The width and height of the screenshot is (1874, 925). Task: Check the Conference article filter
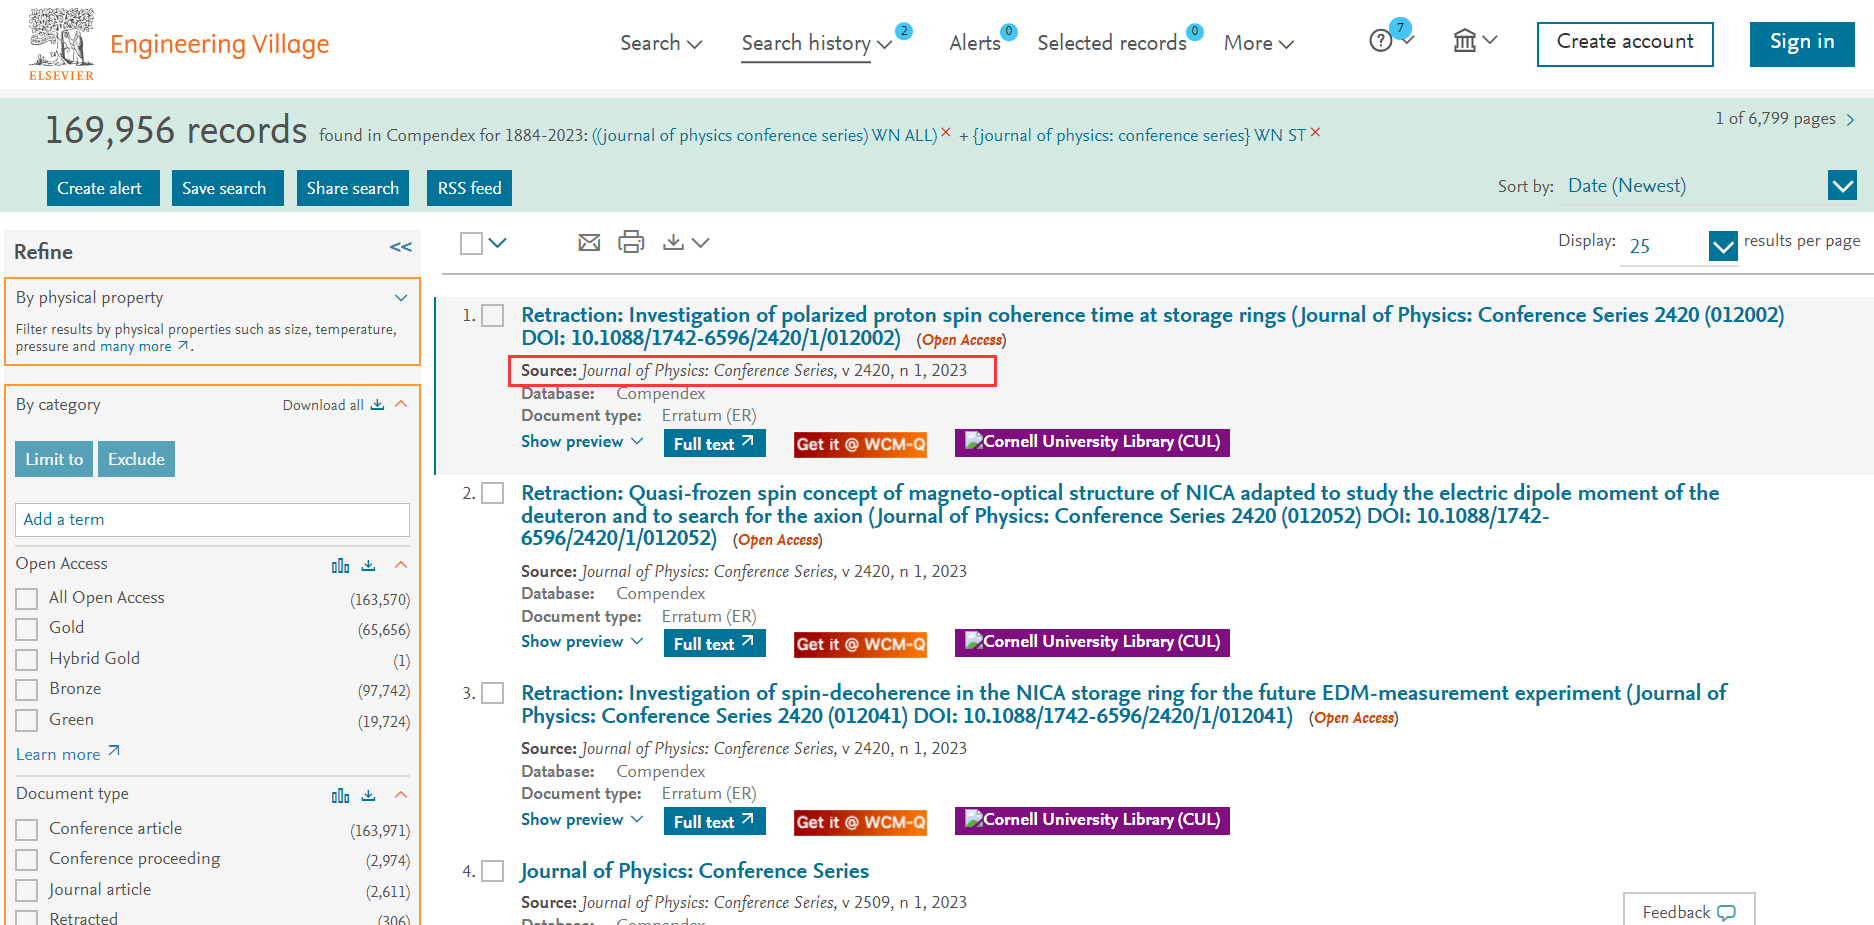tap(27, 830)
